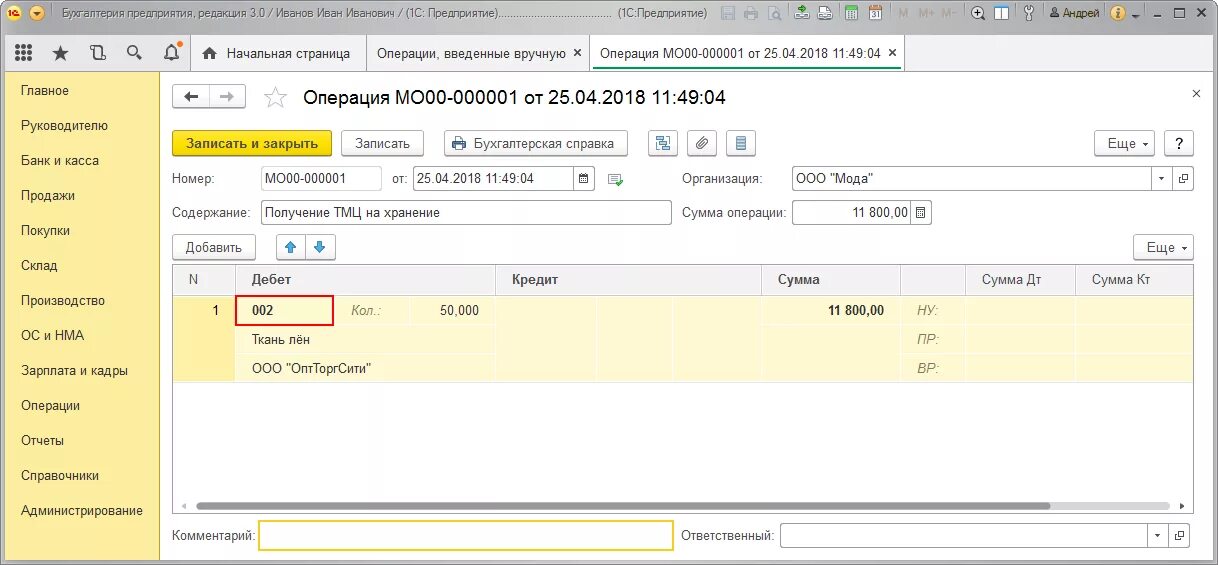
Task: Open the calculator in Сумма операции field
Action: (921, 213)
